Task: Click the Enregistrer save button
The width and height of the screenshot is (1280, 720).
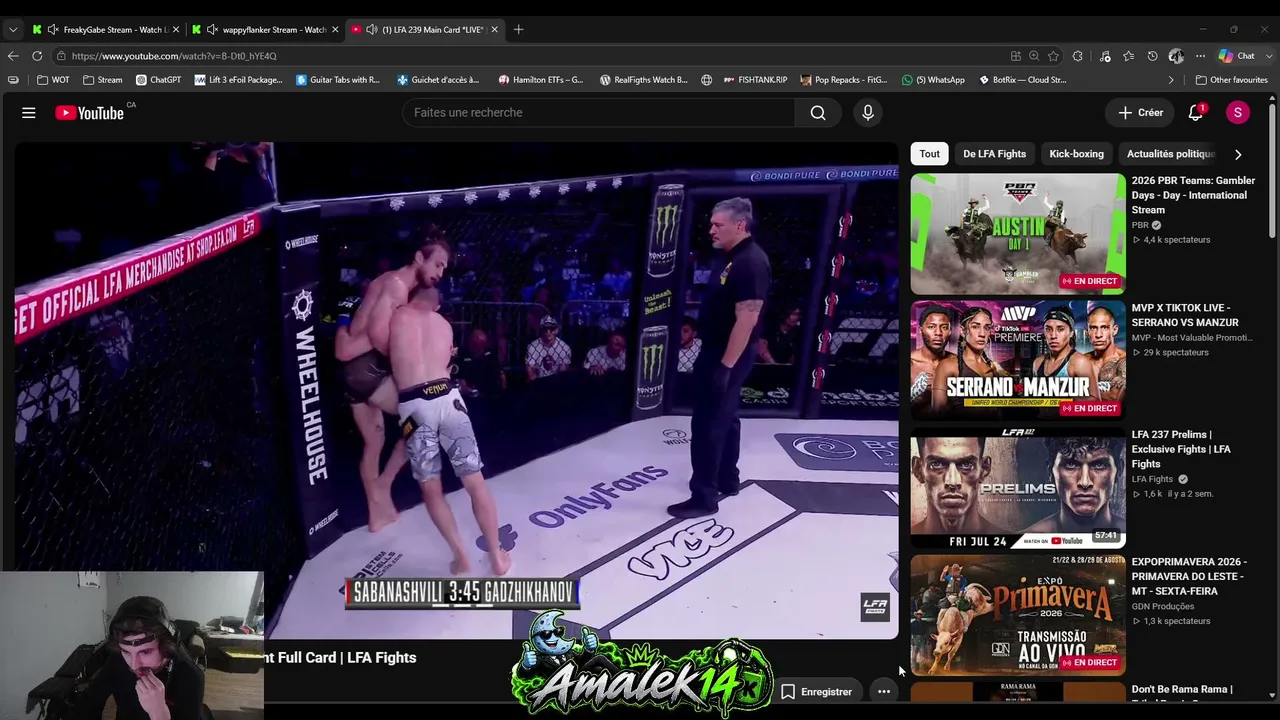Action: point(816,691)
